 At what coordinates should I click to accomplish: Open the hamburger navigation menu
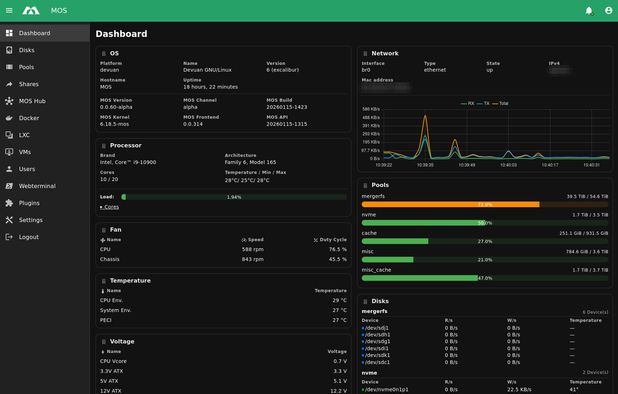pos(9,11)
